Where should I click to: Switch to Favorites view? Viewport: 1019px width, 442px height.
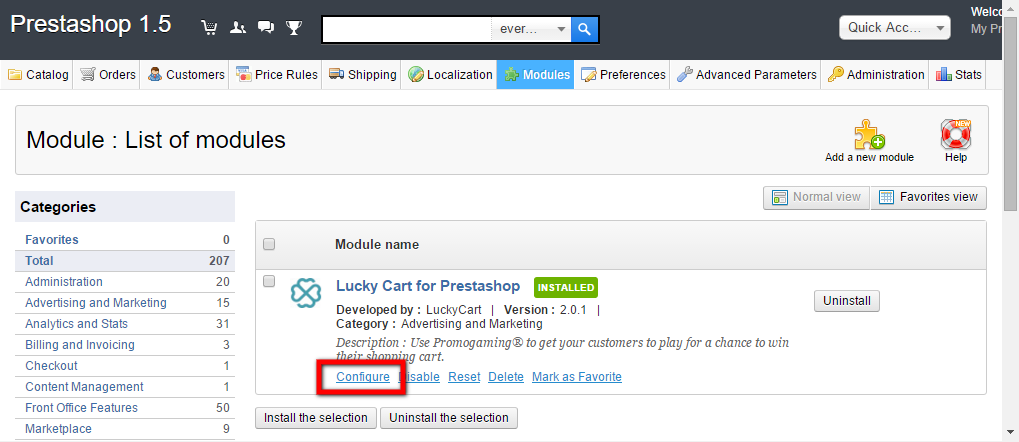click(929, 197)
